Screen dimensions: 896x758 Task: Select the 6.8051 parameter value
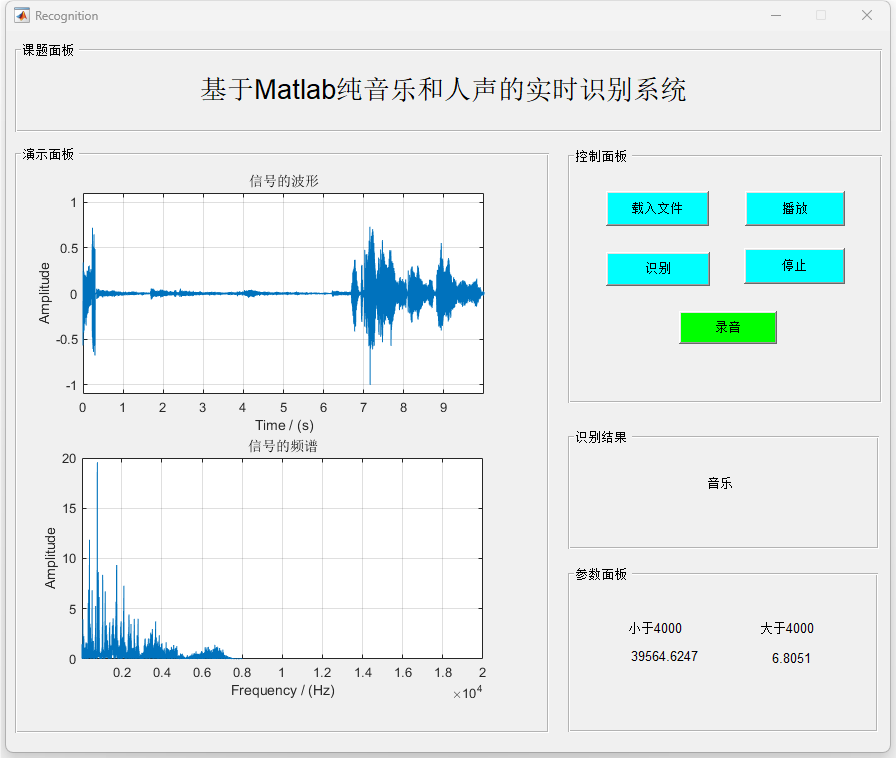point(791,658)
